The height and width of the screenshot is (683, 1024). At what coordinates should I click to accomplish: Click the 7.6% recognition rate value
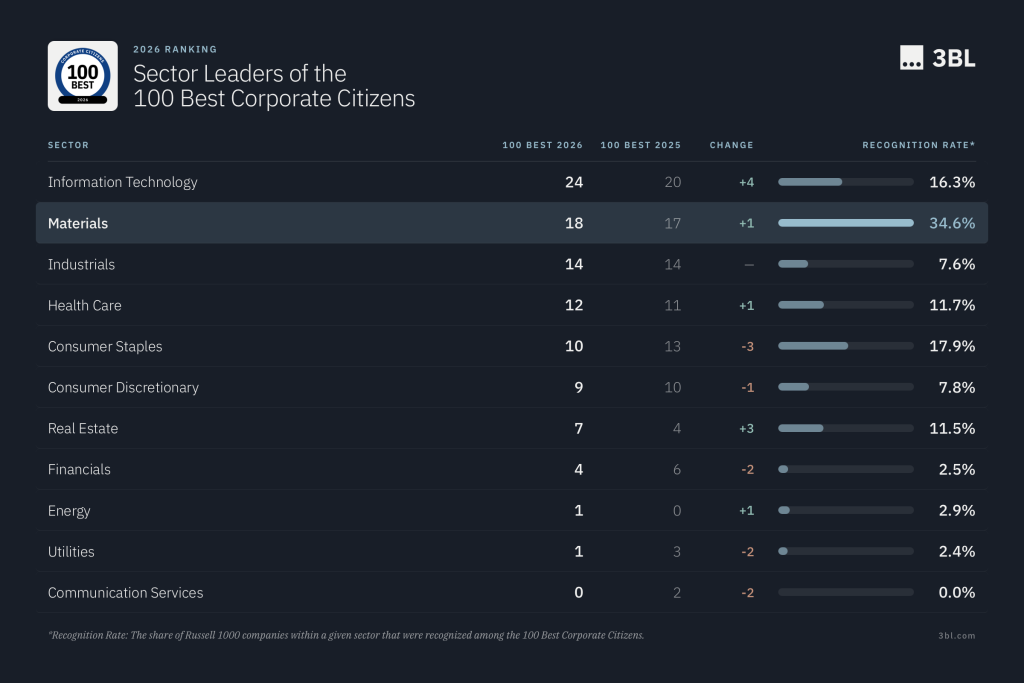point(957,264)
